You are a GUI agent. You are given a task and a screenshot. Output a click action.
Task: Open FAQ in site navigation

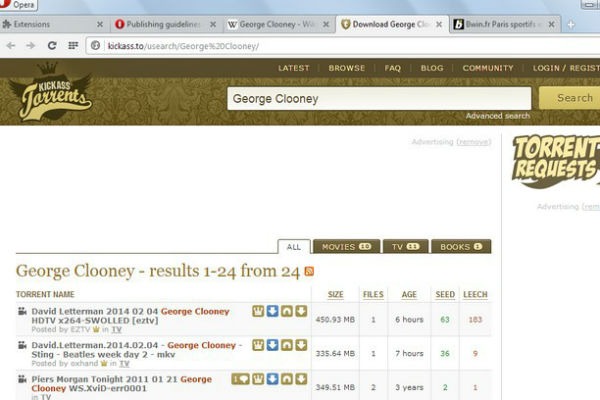(393, 68)
